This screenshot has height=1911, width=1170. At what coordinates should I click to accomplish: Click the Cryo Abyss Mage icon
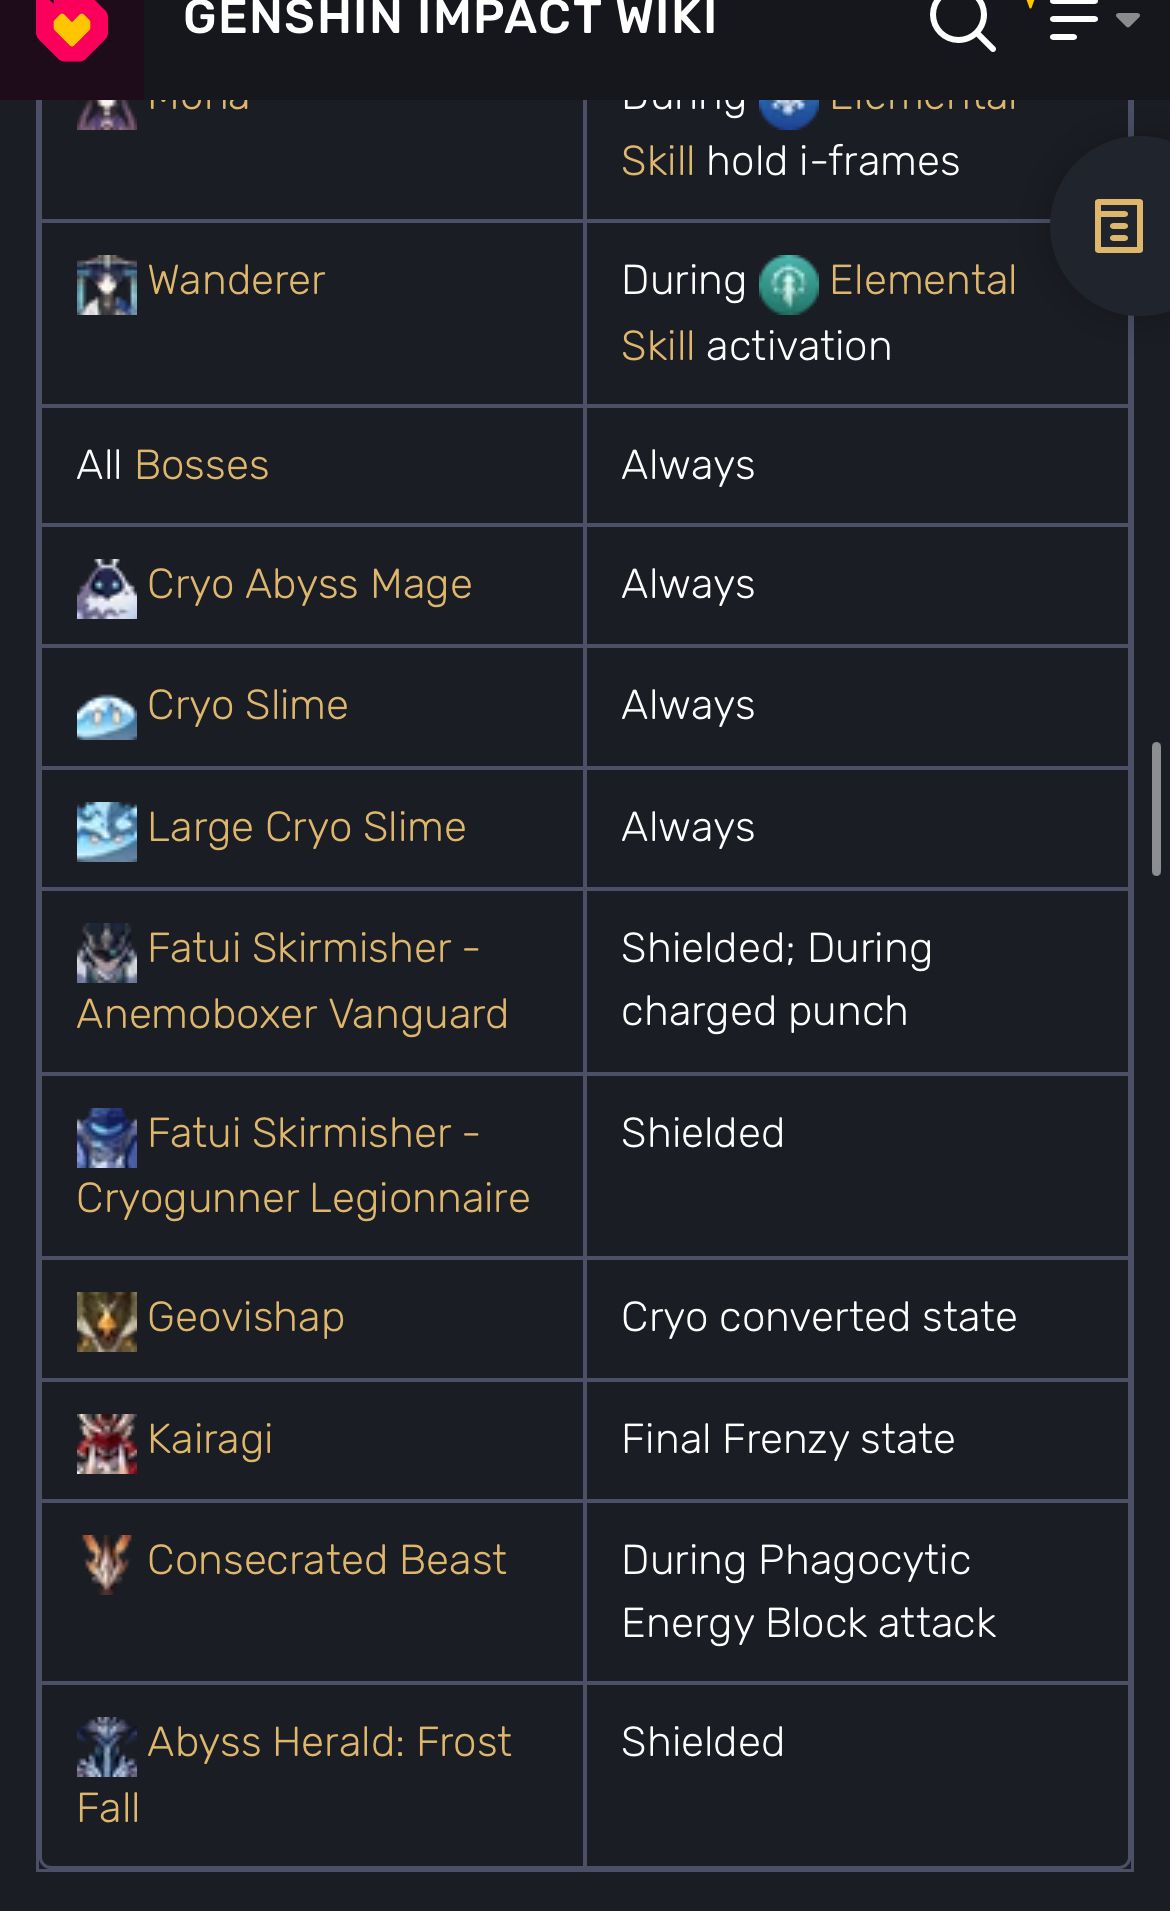pos(107,589)
